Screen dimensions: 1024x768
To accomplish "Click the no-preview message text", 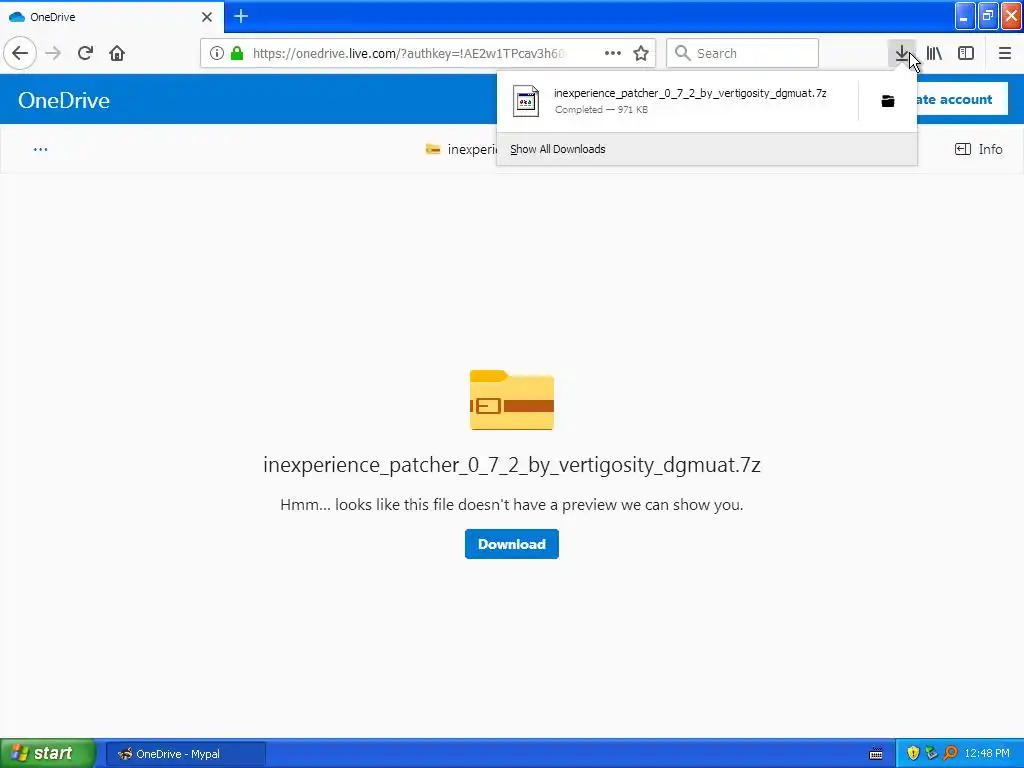I will point(512,505).
